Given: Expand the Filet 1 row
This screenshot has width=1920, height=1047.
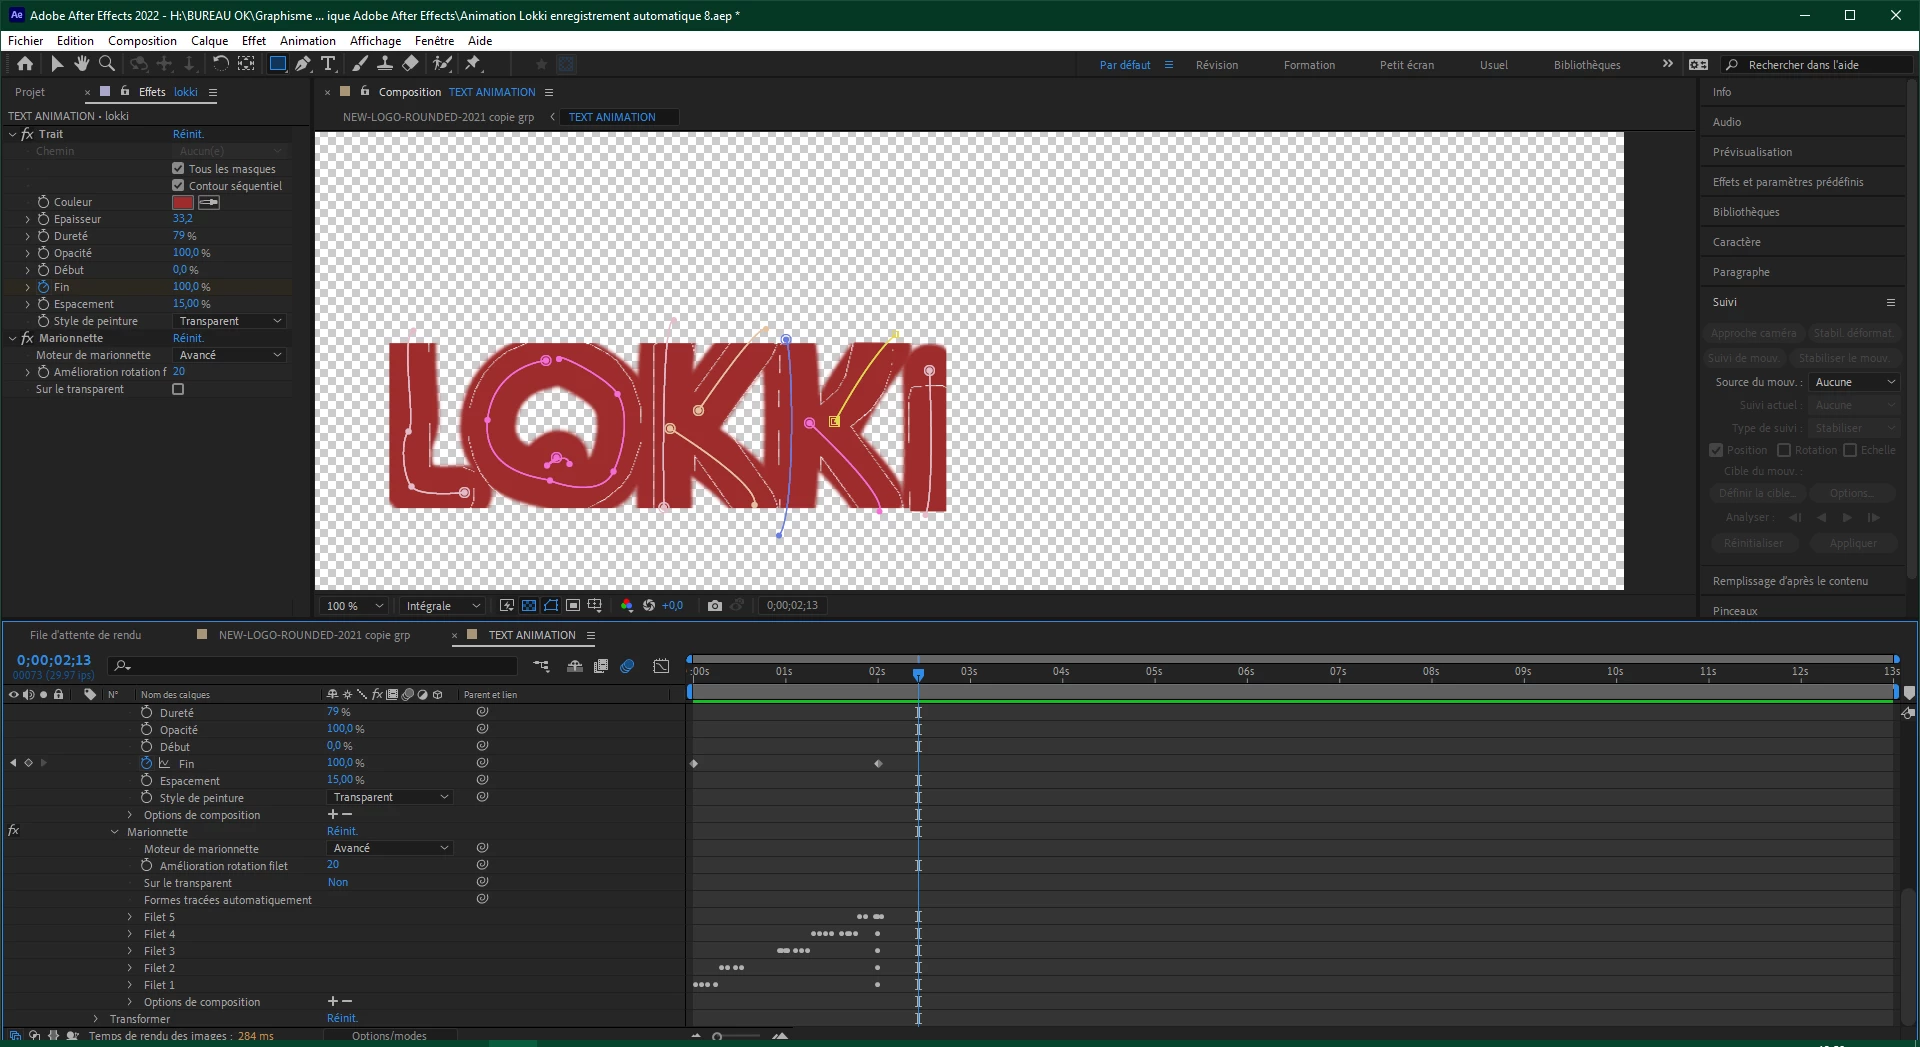Looking at the screenshot, I should tap(130, 985).
